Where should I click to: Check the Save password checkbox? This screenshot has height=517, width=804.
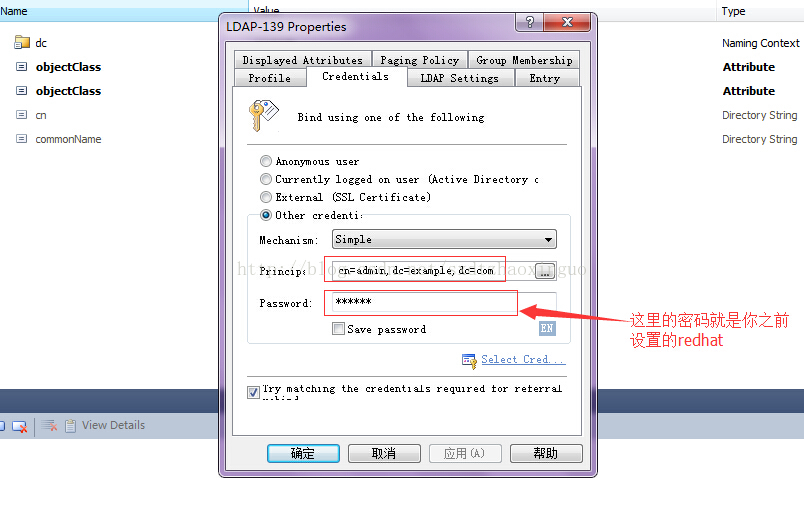click(338, 329)
